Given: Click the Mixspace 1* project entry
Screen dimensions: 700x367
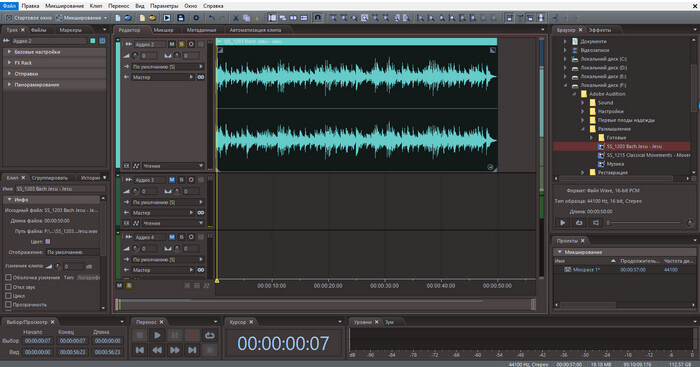Looking at the screenshot, I should point(586,270).
